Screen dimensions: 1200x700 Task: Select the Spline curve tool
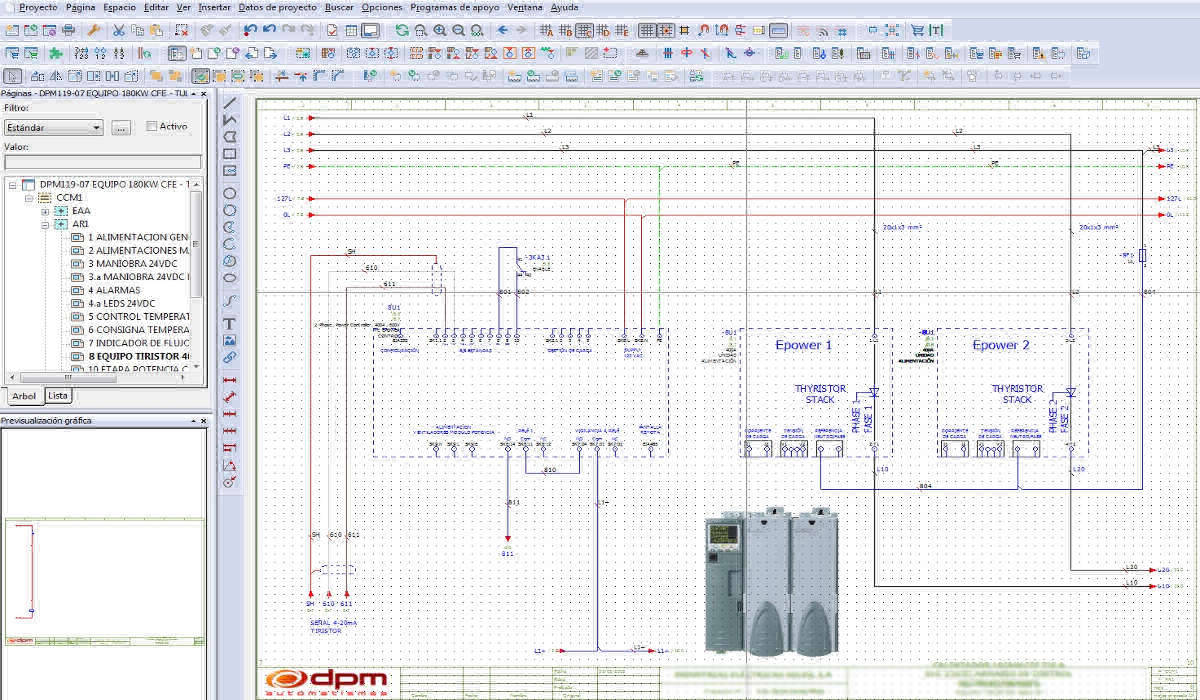[230, 300]
